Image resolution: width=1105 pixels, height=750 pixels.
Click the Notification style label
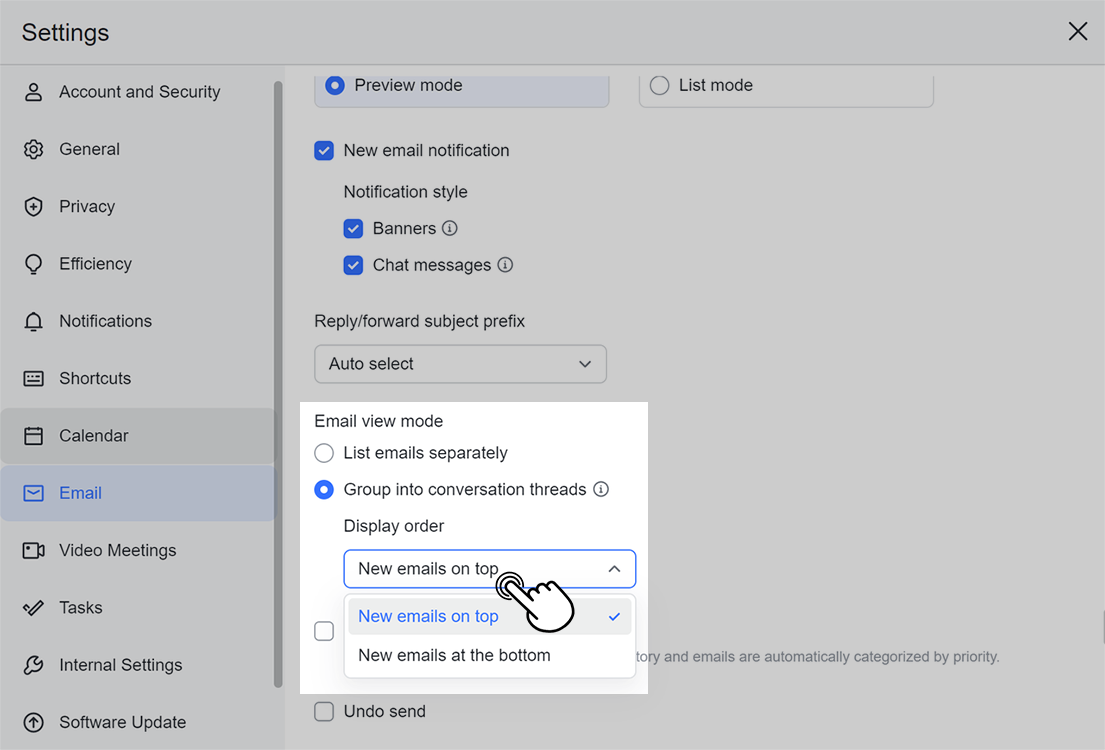tap(405, 192)
